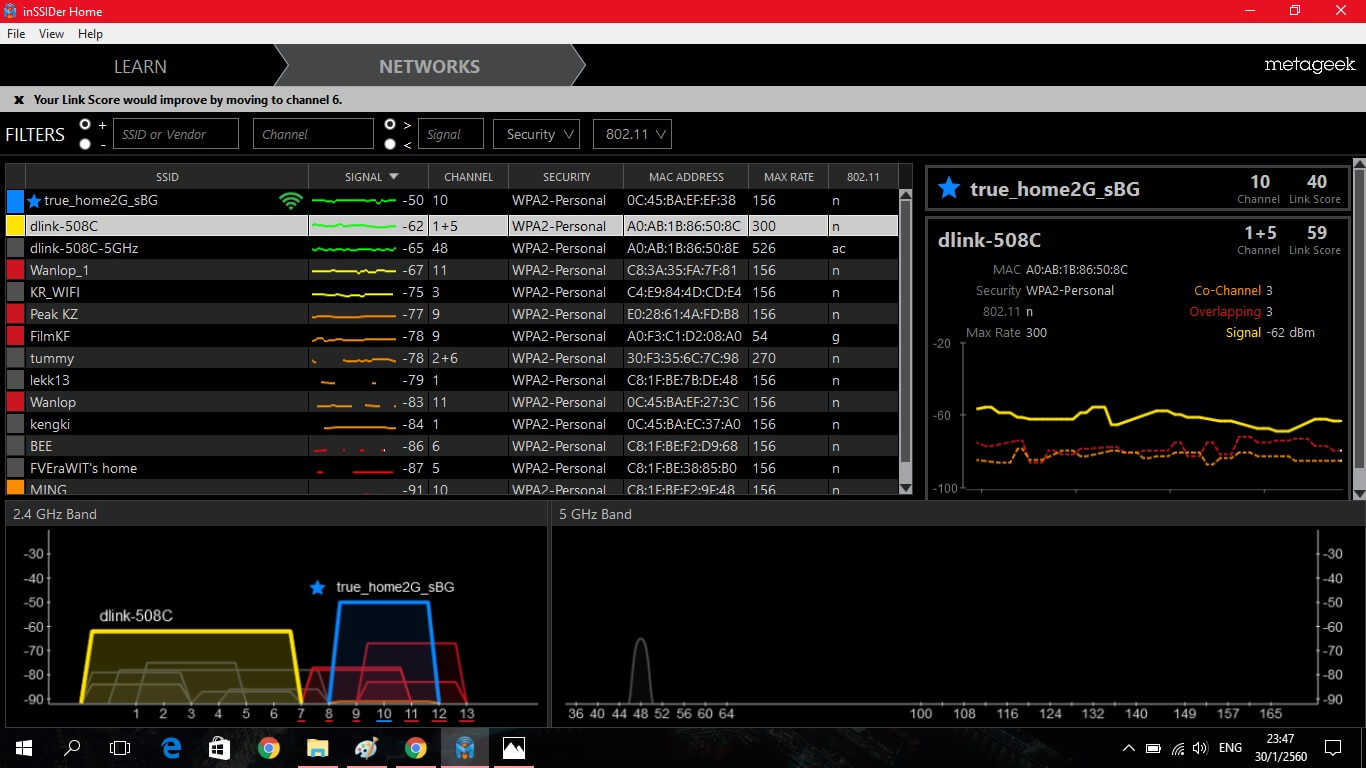Select the BEE network row
The height and width of the screenshot is (768, 1366).
point(452,446)
